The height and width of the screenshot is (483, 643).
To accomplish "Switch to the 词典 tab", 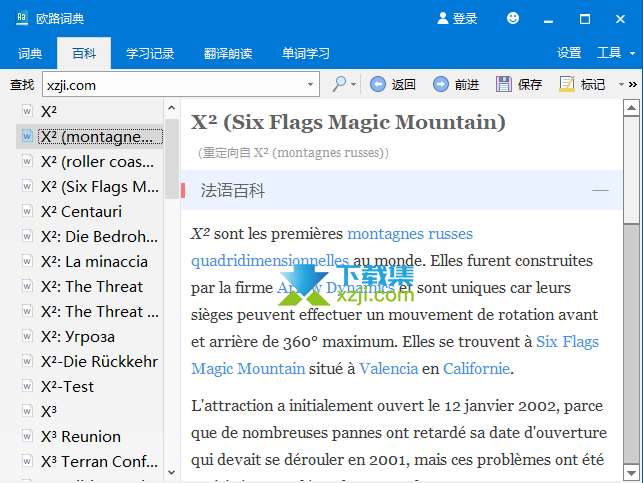I will (30, 53).
